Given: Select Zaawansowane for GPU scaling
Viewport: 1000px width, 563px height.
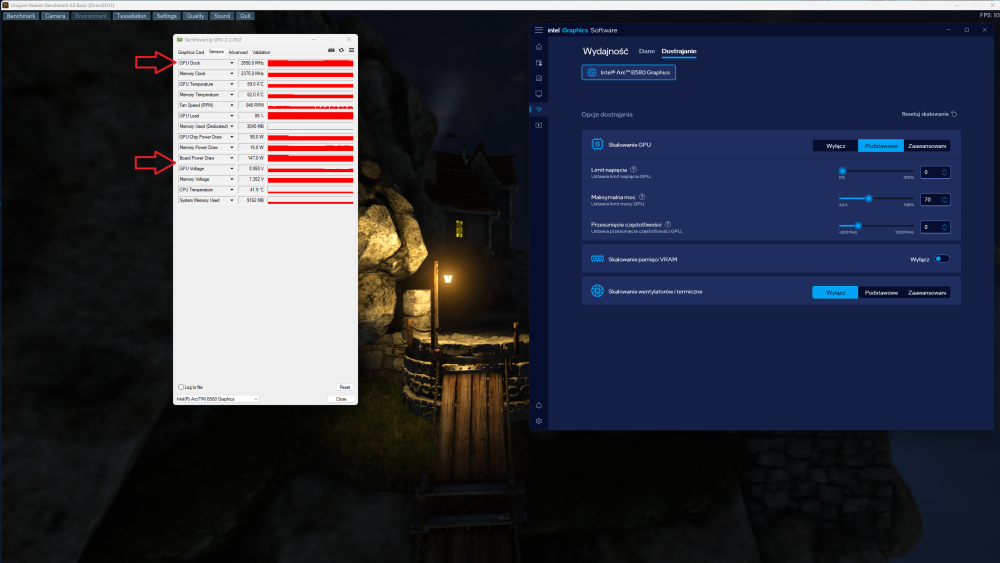Looking at the screenshot, I should click(927, 146).
